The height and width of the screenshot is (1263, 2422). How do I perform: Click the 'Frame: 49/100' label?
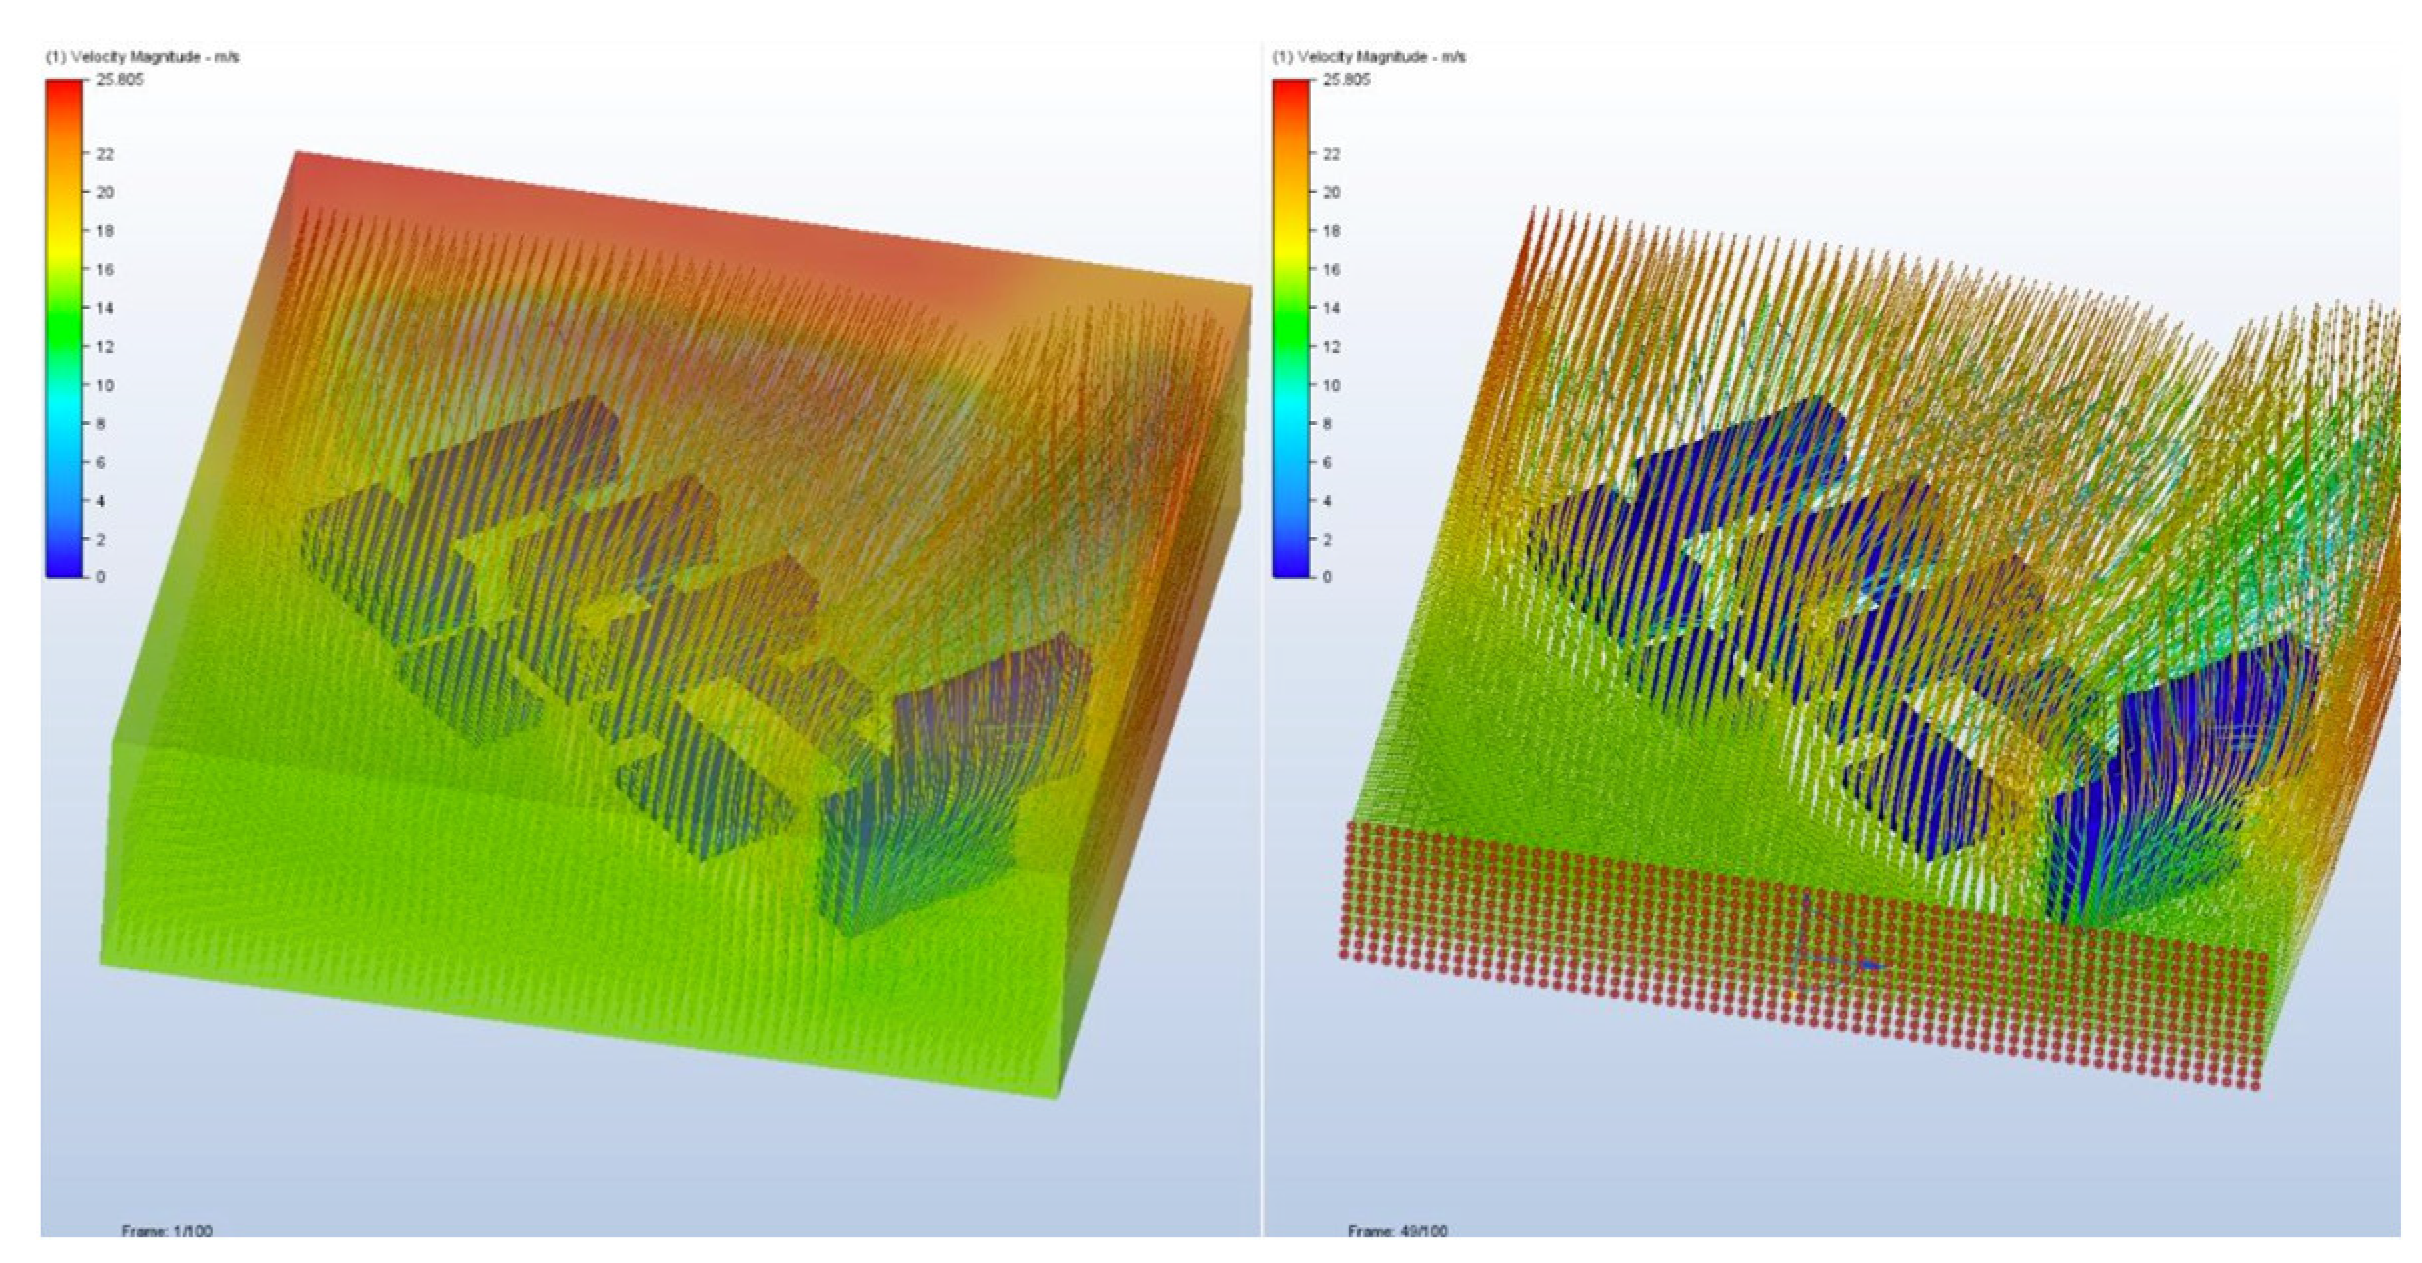(1397, 1230)
